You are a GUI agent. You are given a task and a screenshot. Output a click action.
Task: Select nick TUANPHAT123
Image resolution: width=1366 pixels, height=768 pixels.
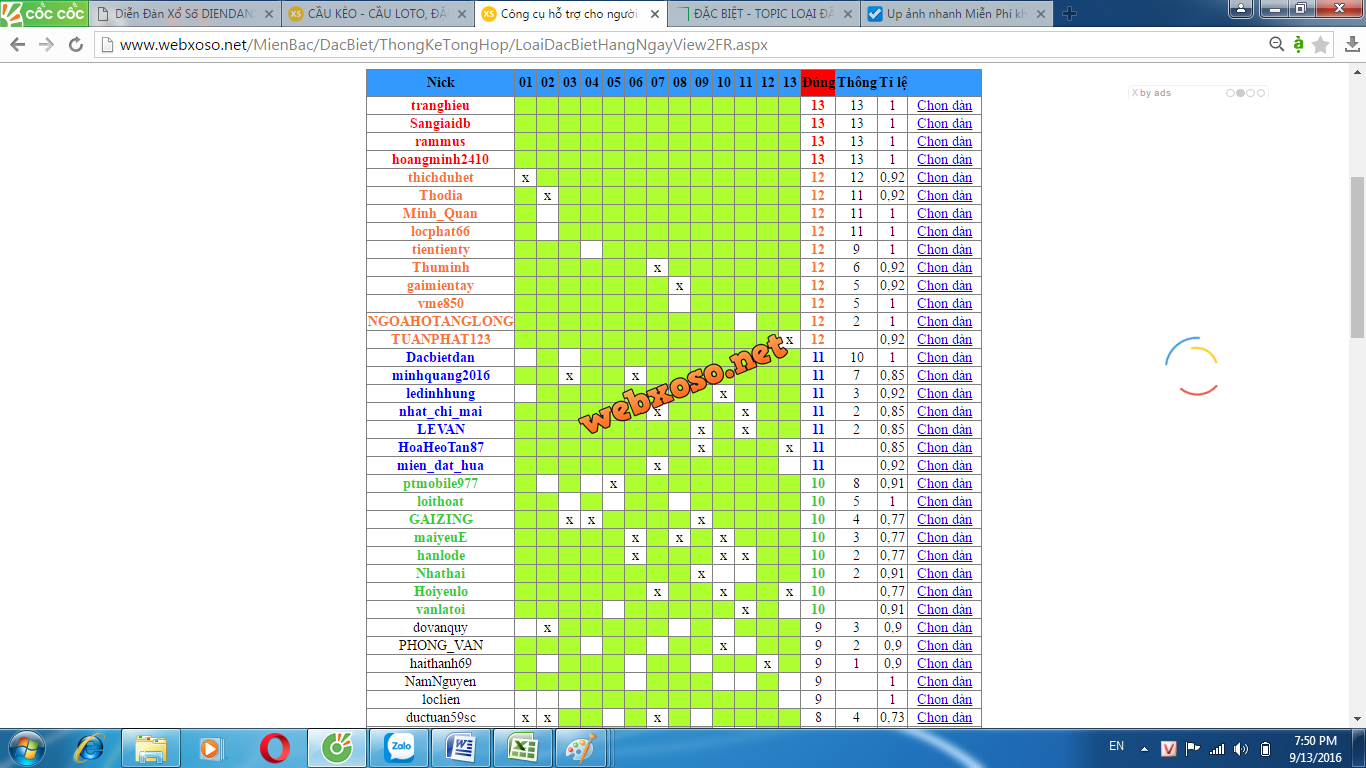click(440, 339)
